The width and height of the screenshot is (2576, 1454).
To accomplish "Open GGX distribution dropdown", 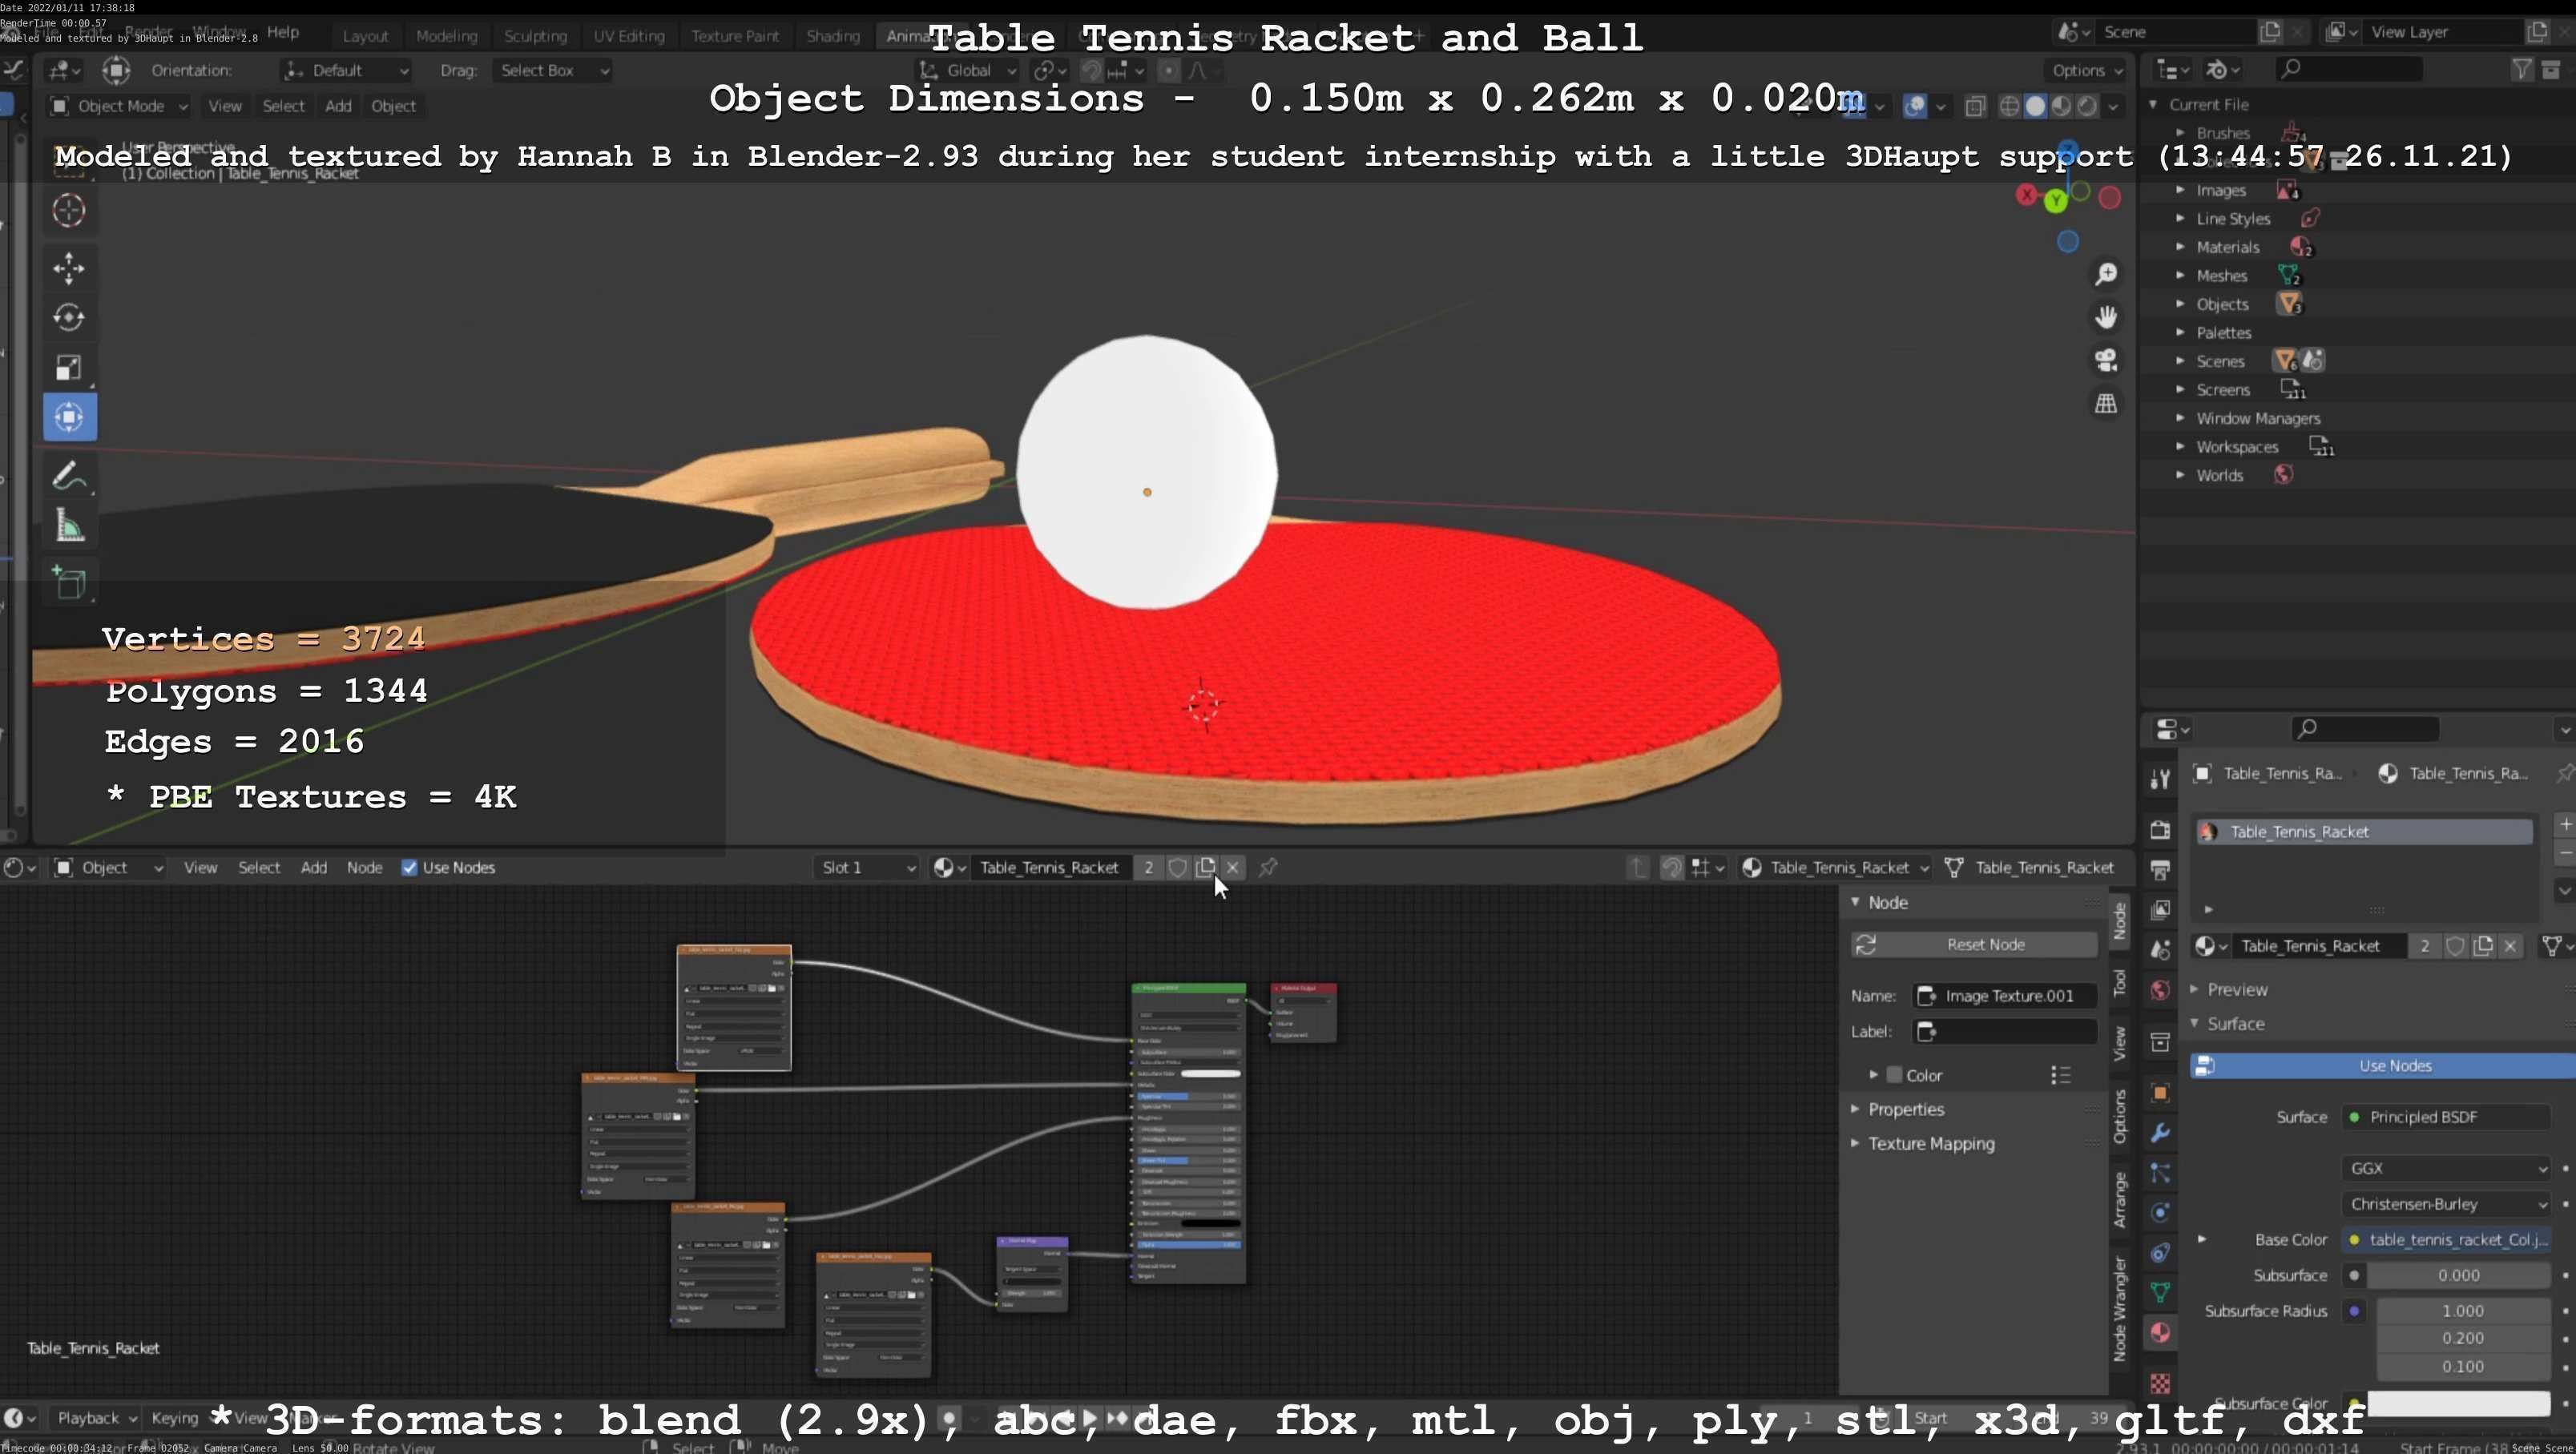I will pyautogui.click(x=2446, y=1168).
